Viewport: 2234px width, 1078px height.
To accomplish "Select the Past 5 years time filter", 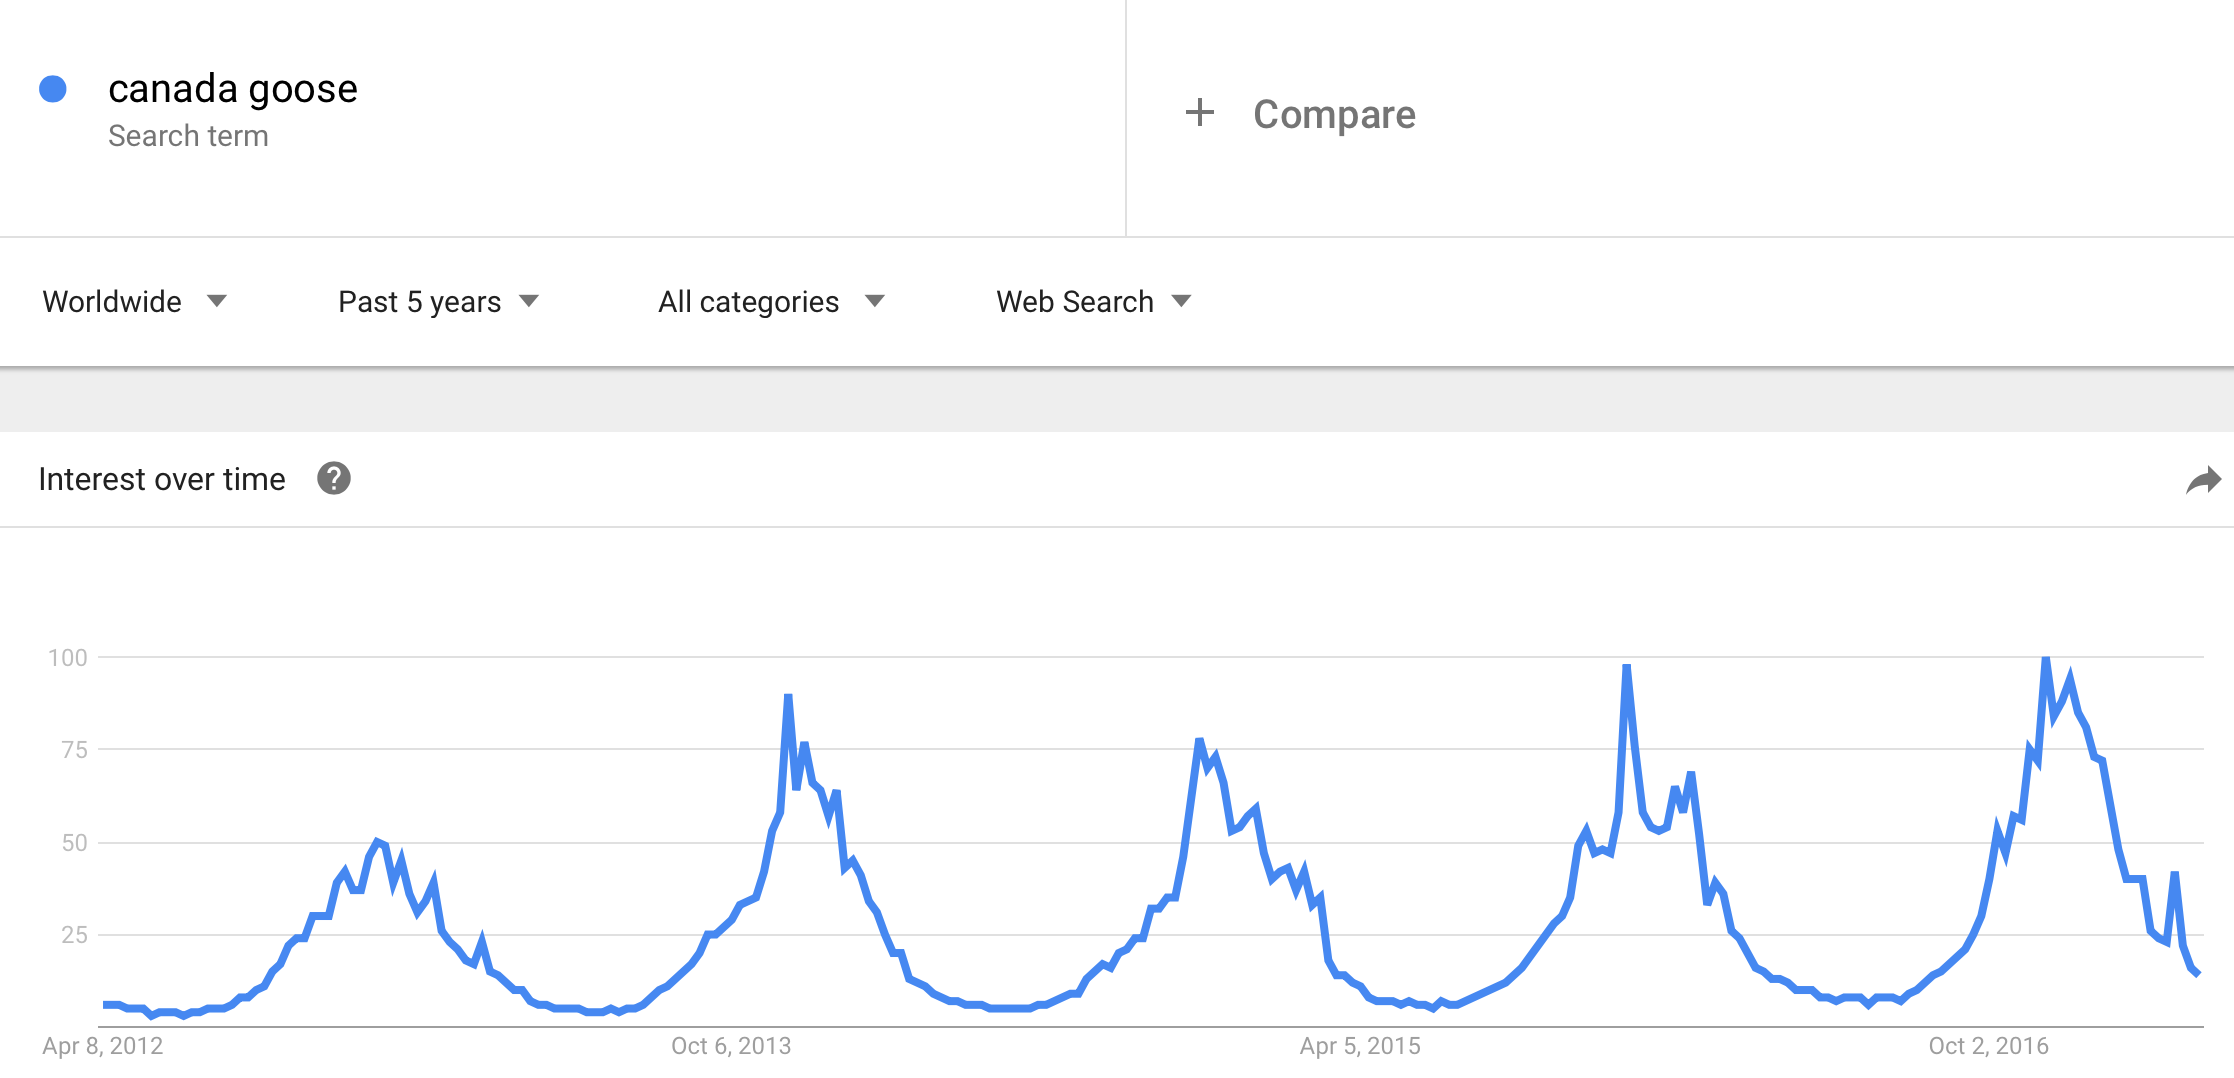I will [x=419, y=301].
